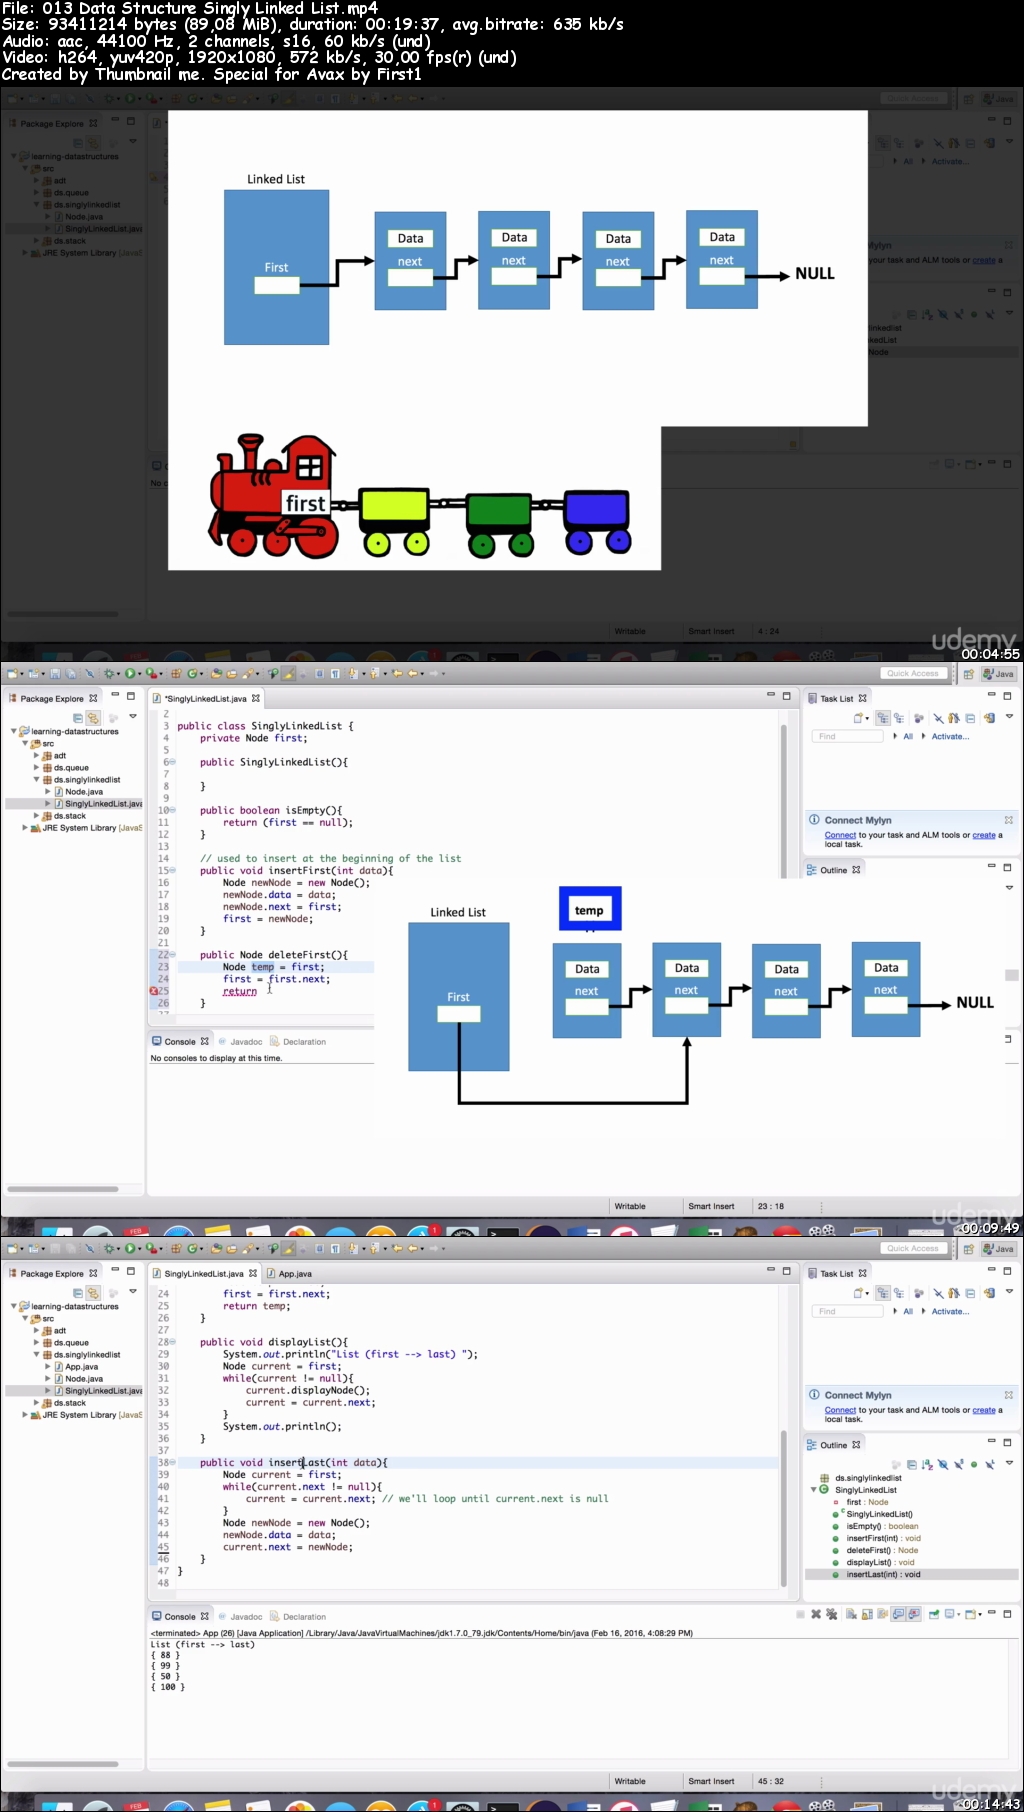Click Open Perspective icon in 00:14:43 frame

pos(968,1249)
